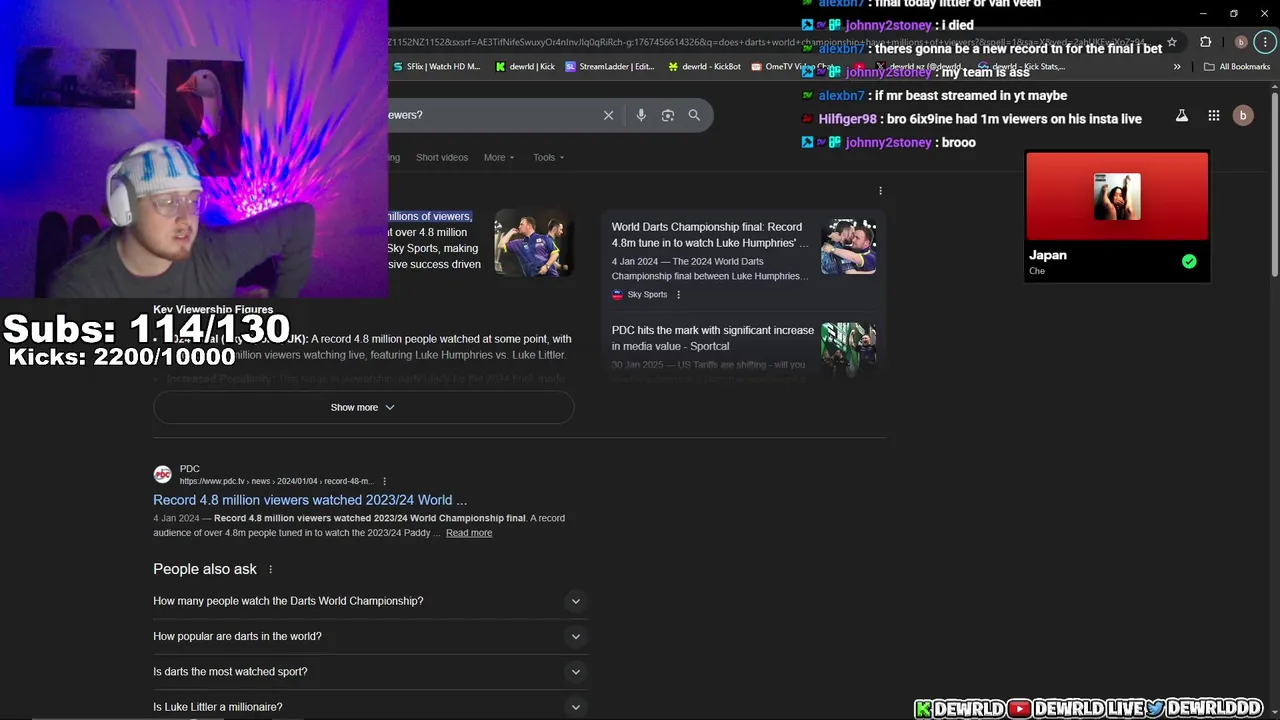Expand 'Is darts the most watched sport?'
The image size is (1280, 720).
pos(368,672)
